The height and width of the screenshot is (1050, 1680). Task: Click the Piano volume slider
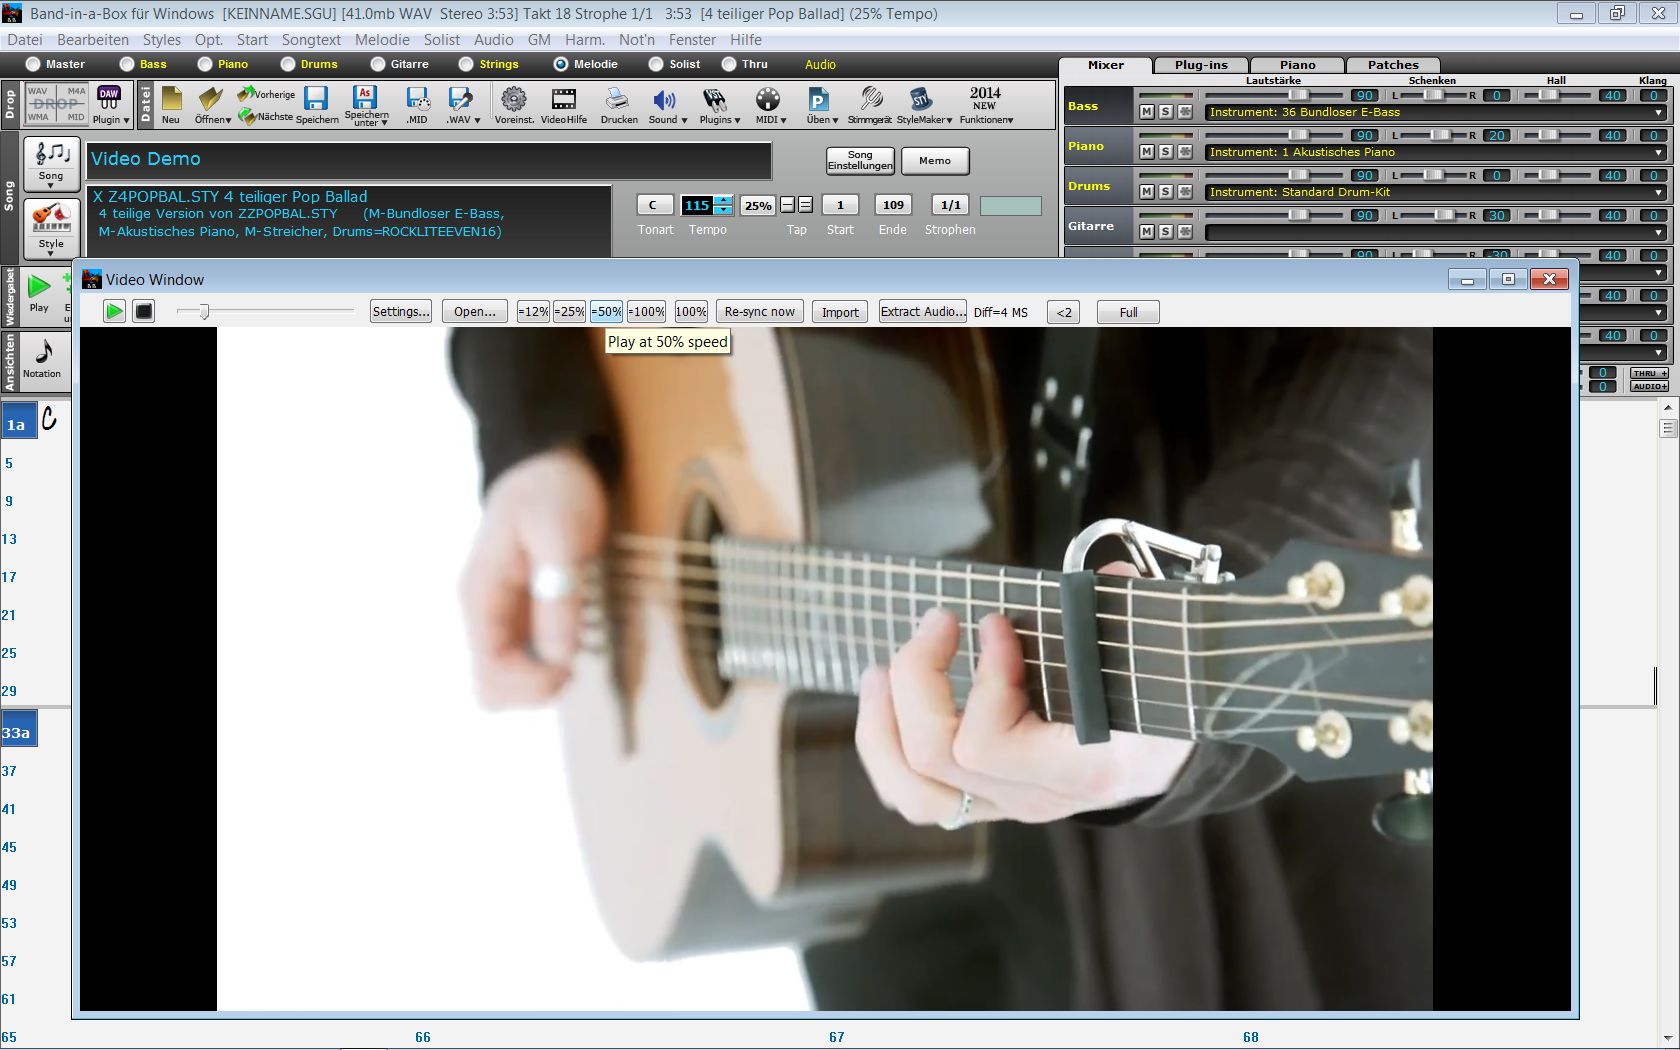tap(1298, 135)
